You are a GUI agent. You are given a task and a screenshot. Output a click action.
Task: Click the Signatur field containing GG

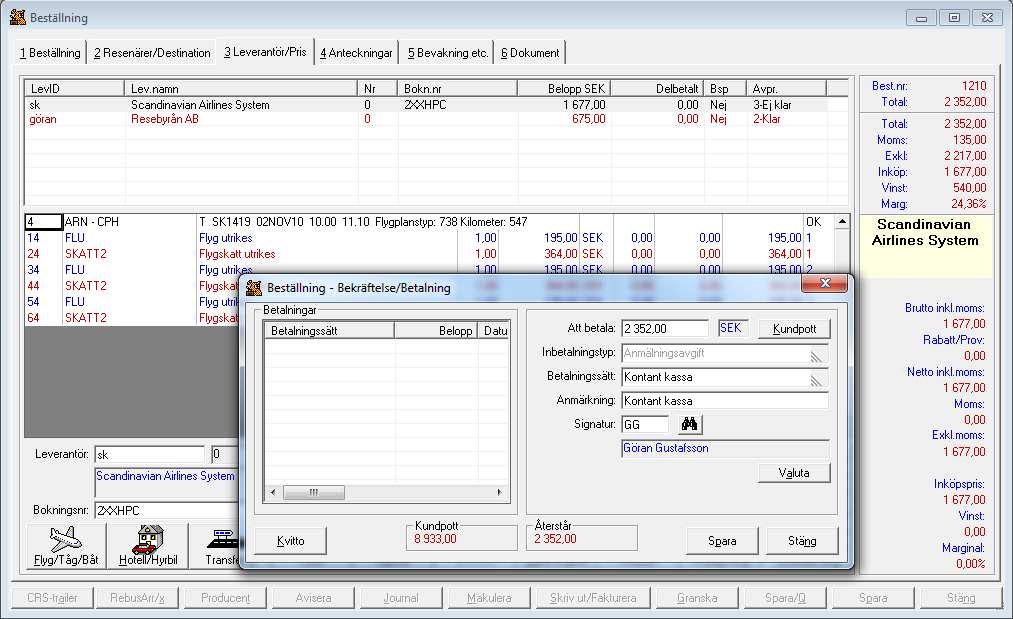pyautogui.click(x=645, y=425)
